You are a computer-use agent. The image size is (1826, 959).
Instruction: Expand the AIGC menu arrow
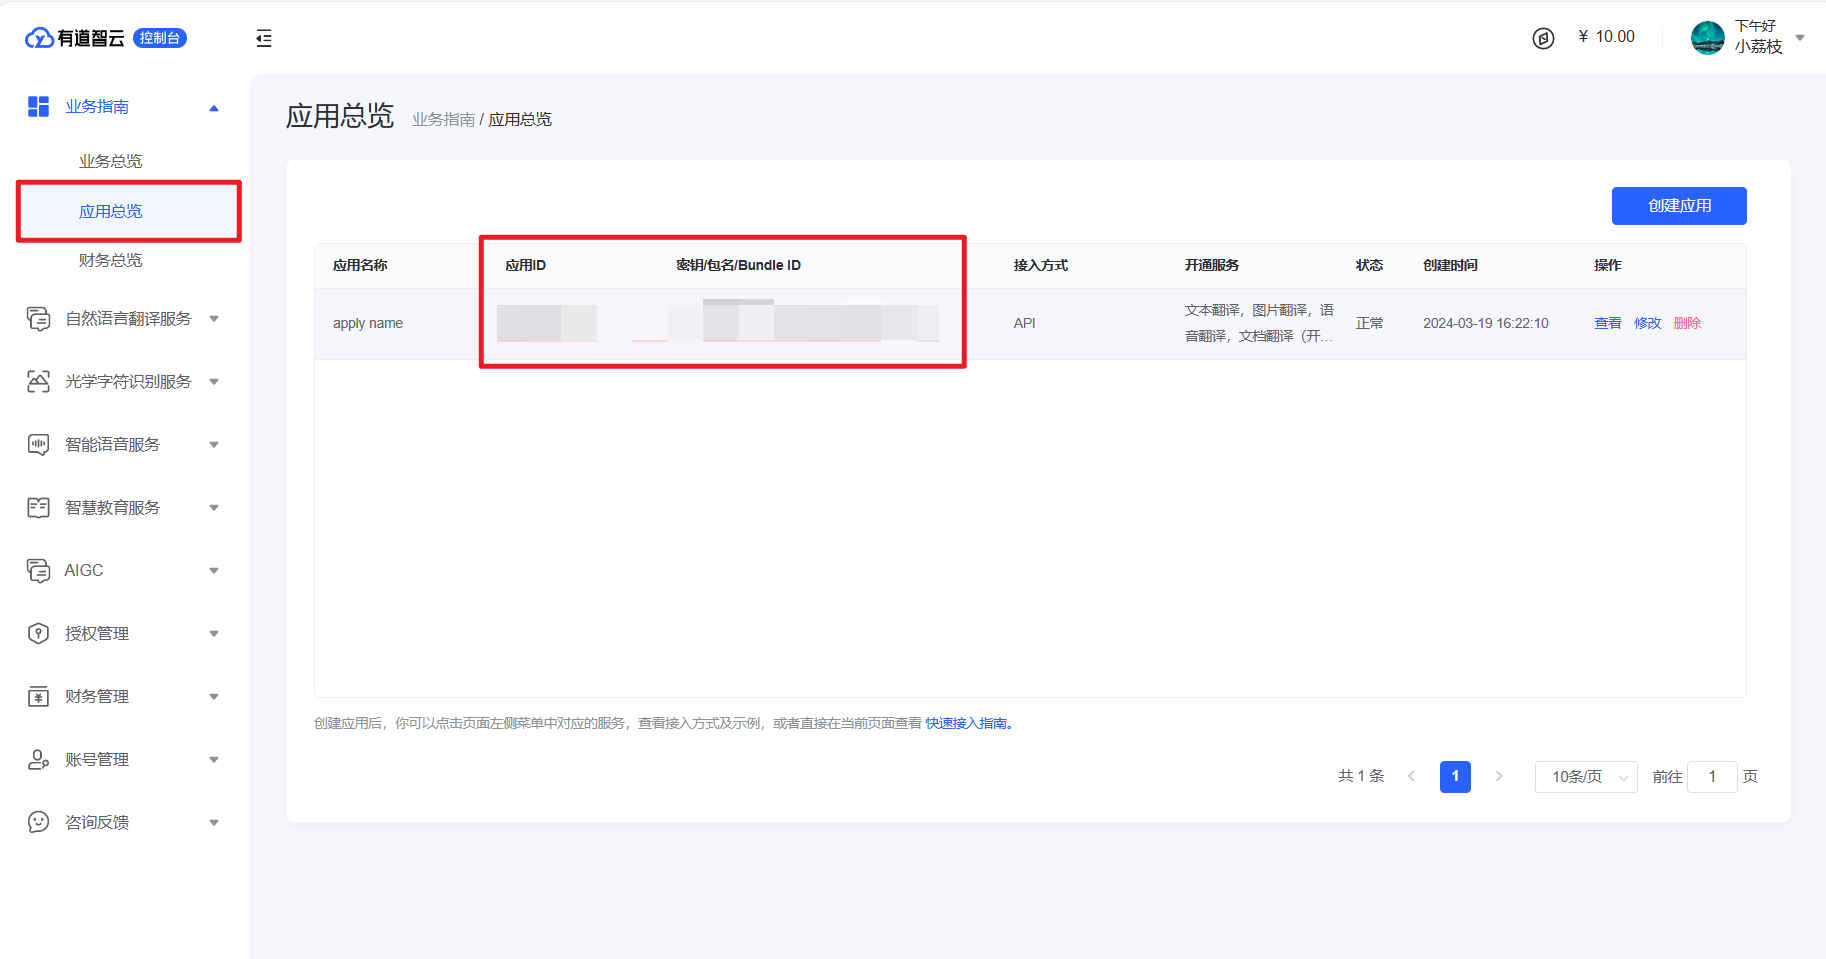pyautogui.click(x=214, y=571)
